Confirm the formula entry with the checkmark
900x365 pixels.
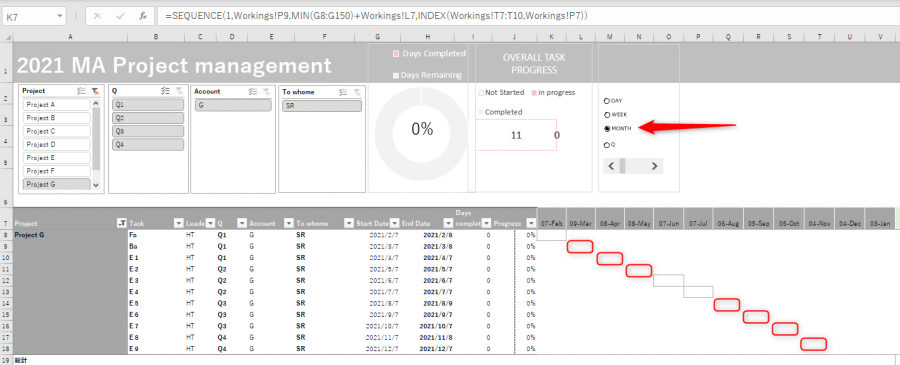tap(120, 16)
